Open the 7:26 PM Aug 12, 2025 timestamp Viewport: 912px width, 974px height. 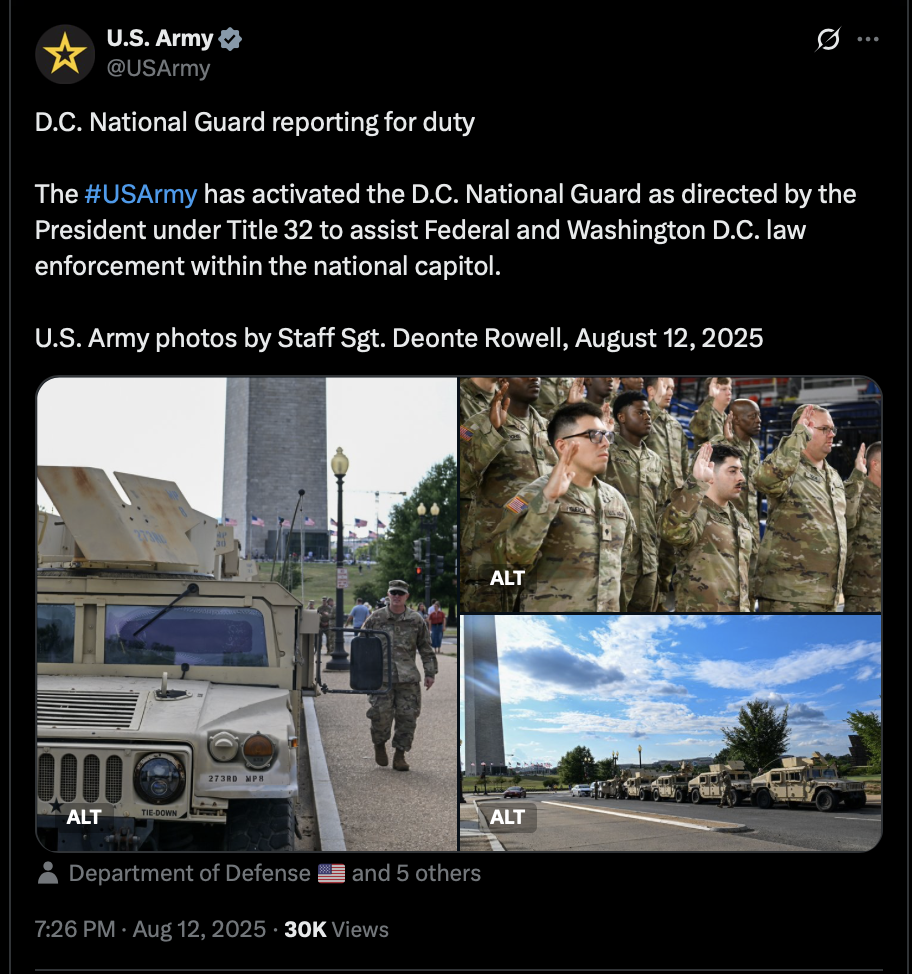tap(150, 929)
